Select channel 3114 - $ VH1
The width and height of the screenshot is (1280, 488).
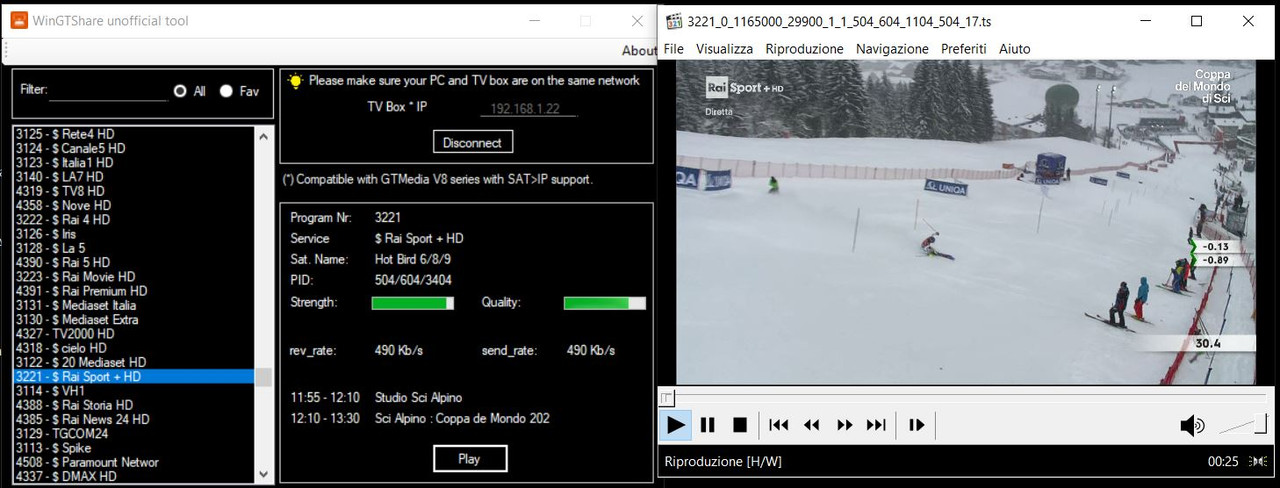coord(134,391)
